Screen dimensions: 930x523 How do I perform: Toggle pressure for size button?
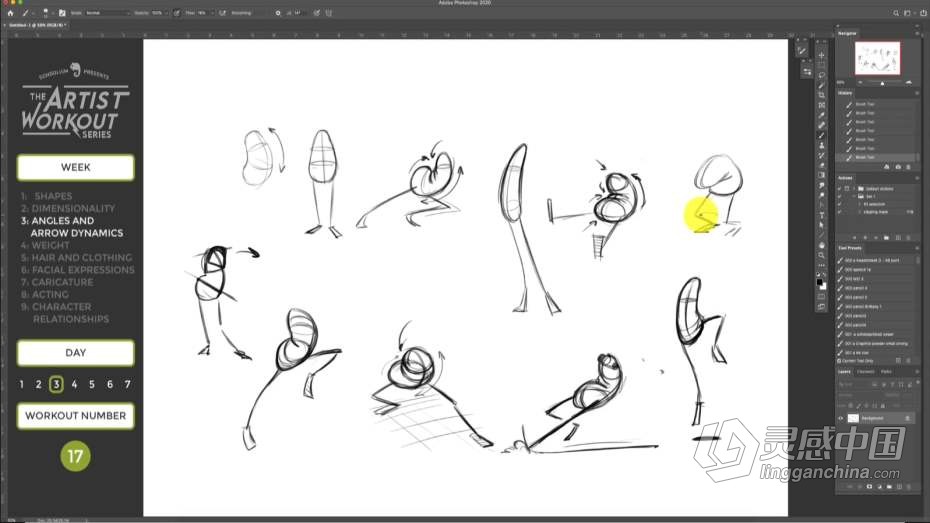(x=317, y=13)
